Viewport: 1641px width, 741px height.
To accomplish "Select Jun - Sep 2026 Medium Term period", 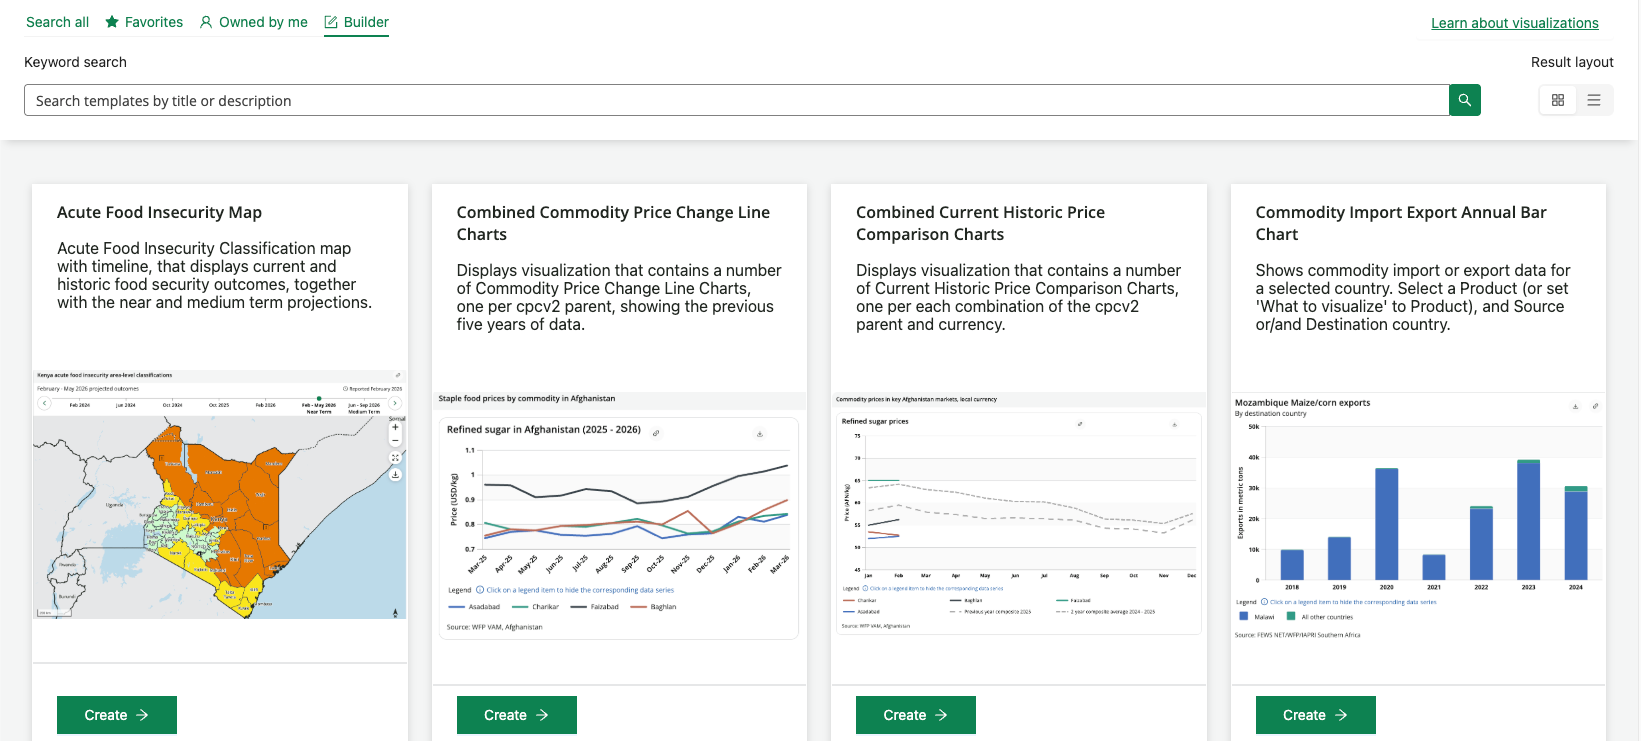I will tap(364, 408).
